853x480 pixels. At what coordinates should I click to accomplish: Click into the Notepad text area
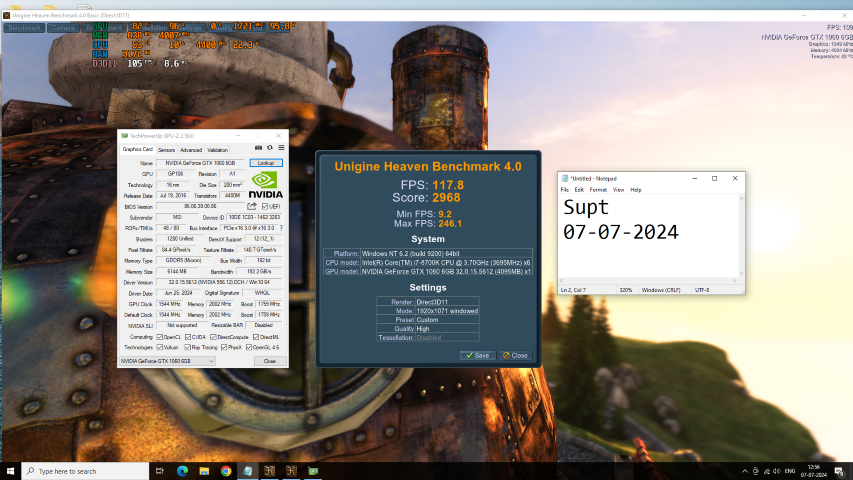pyautogui.click(x=648, y=236)
